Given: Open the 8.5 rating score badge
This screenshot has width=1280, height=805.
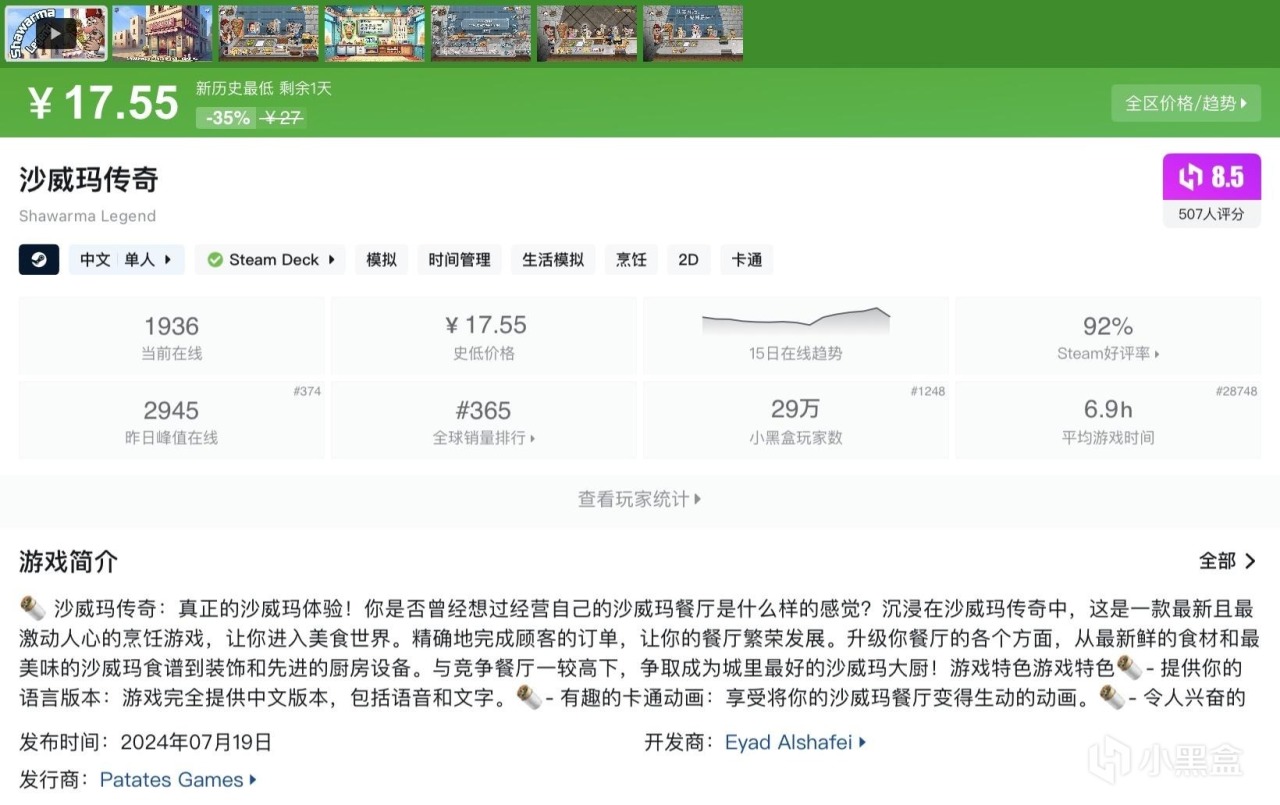Looking at the screenshot, I should (x=1211, y=177).
